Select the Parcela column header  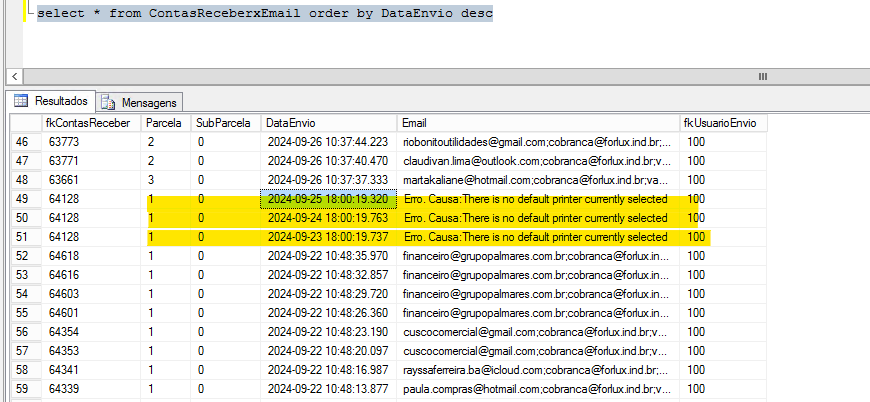point(165,122)
